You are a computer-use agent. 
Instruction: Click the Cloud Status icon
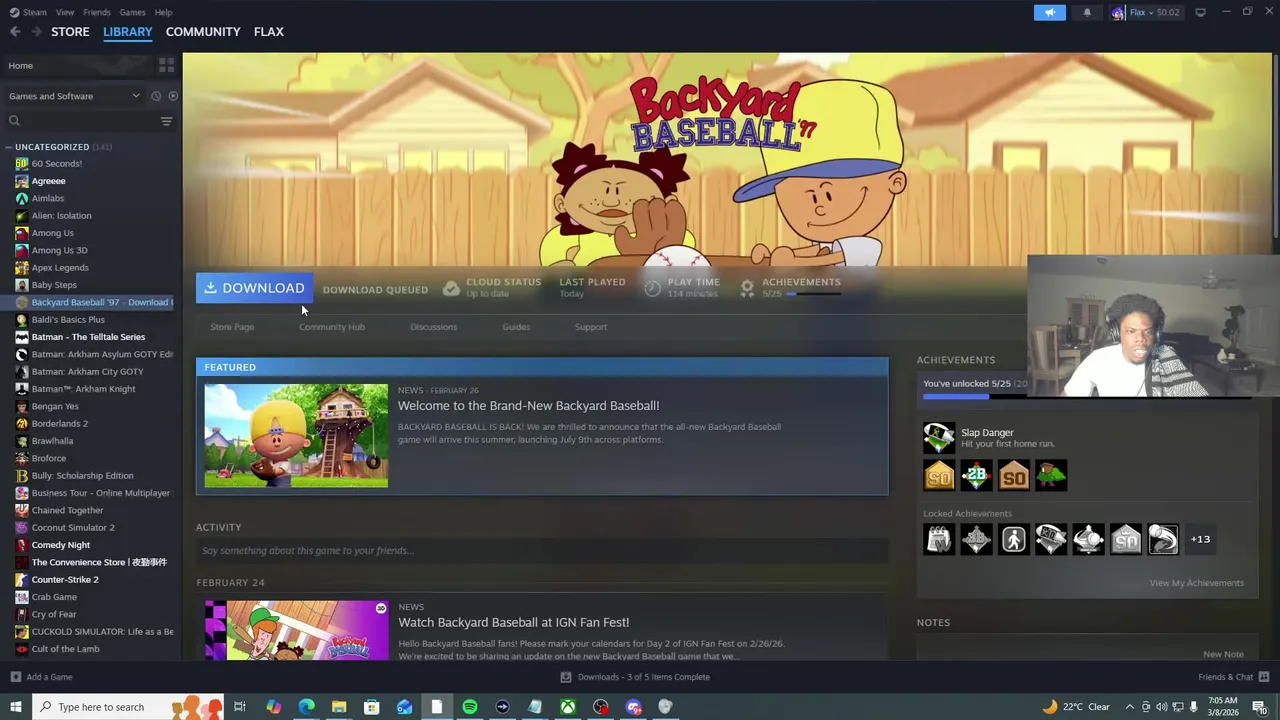pyautogui.click(x=451, y=288)
